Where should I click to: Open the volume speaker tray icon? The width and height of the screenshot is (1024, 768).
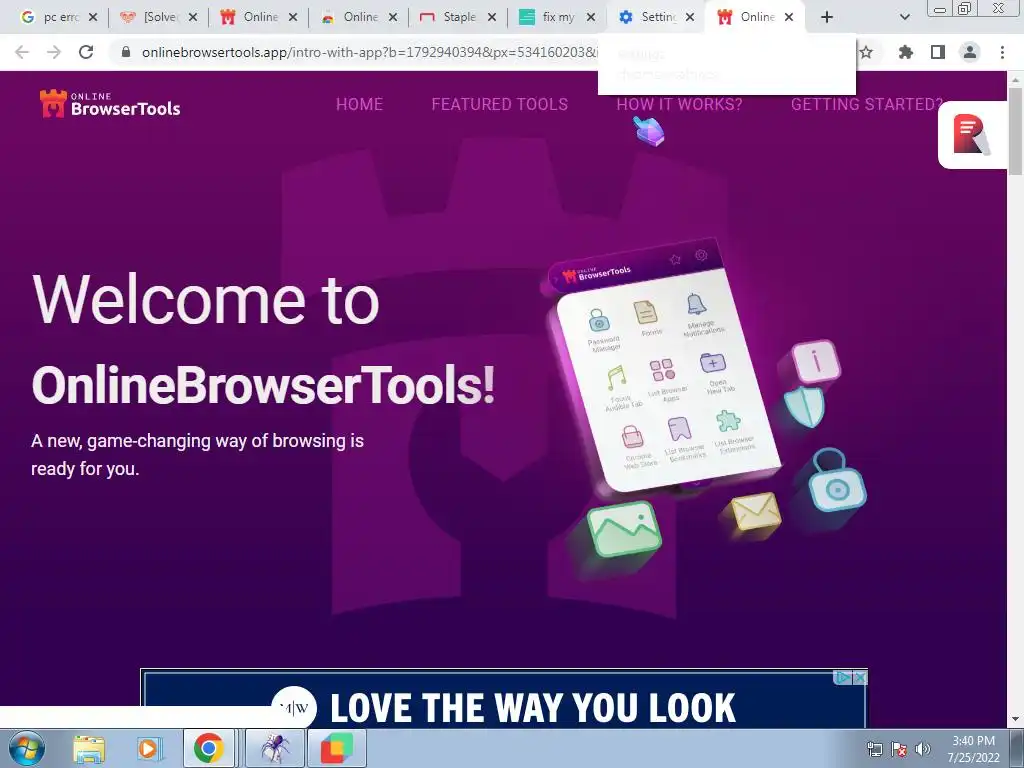[x=923, y=749]
